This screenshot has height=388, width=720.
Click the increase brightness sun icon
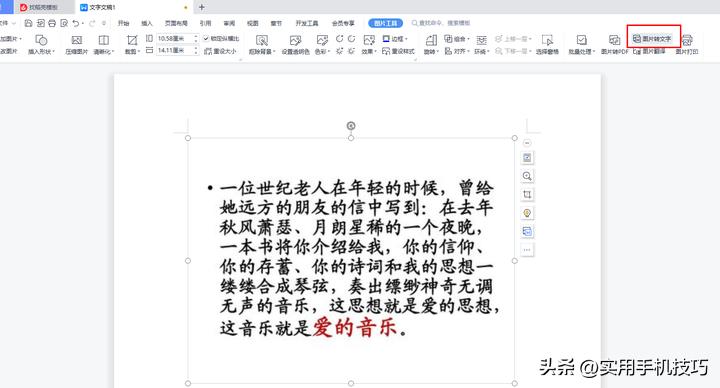339,51
